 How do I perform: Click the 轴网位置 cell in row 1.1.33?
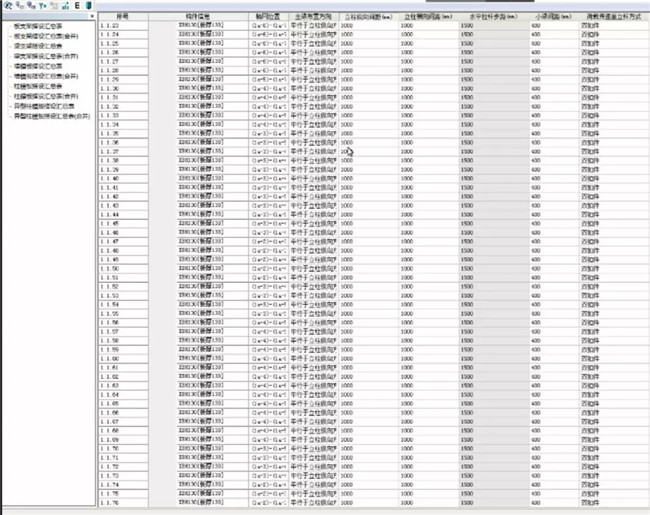(268, 116)
